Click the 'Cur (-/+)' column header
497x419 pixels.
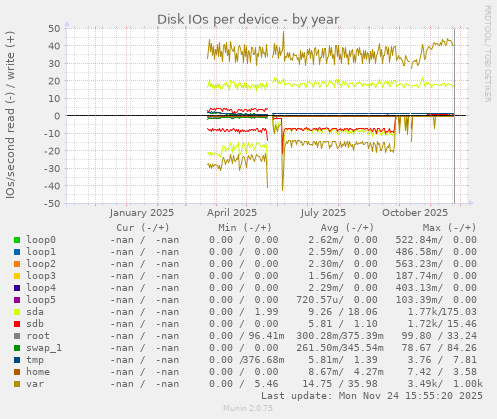pos(143,228)
